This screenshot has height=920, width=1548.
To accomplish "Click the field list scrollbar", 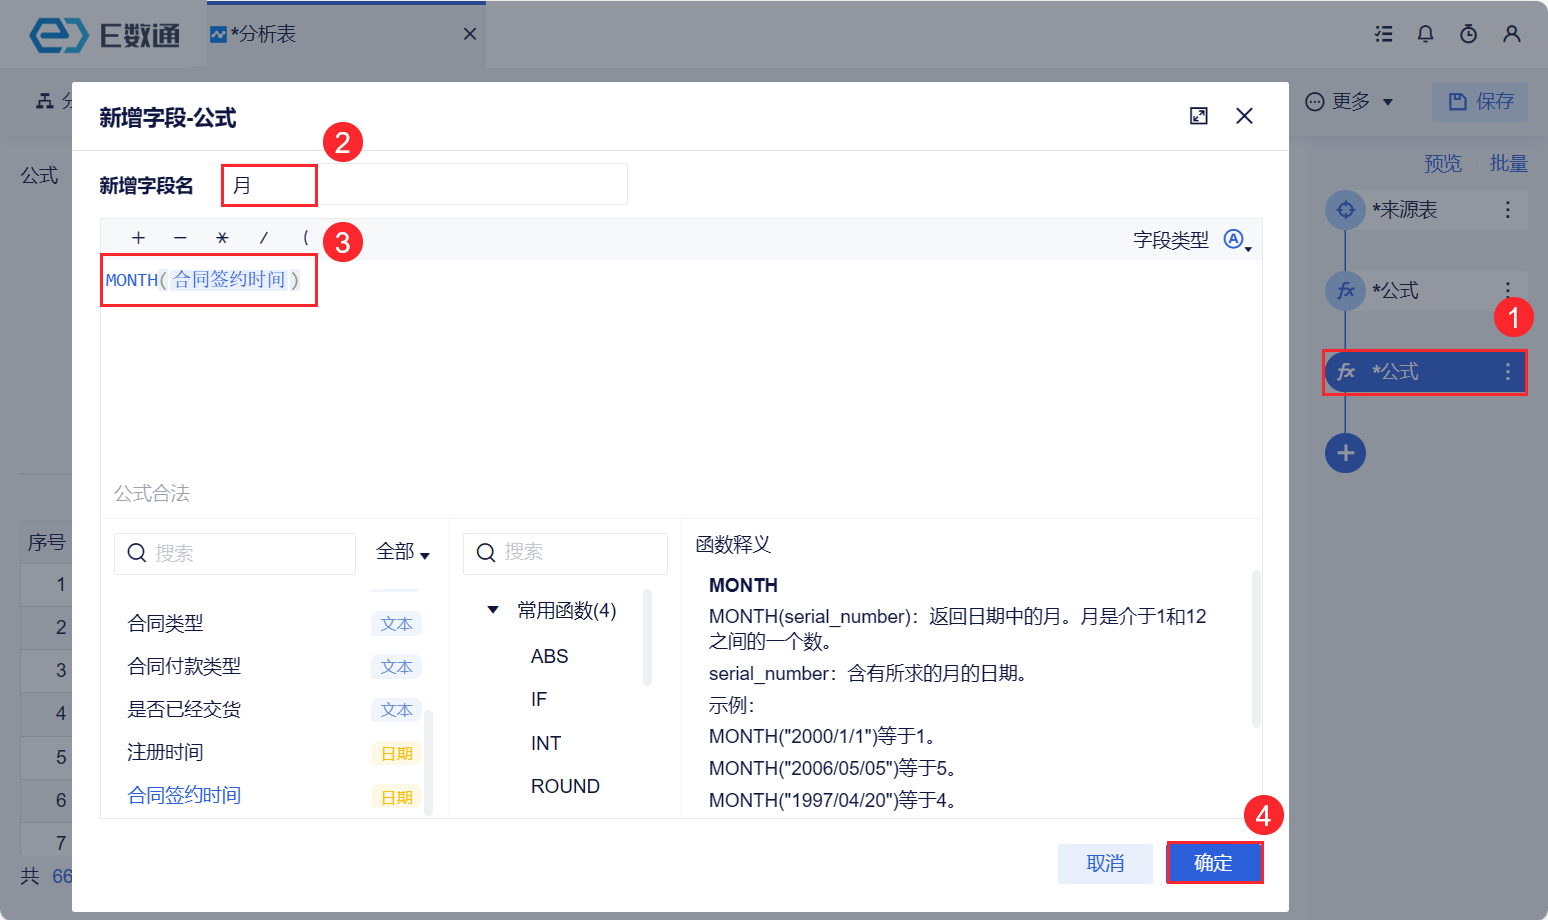I will [x=429, y=762].
